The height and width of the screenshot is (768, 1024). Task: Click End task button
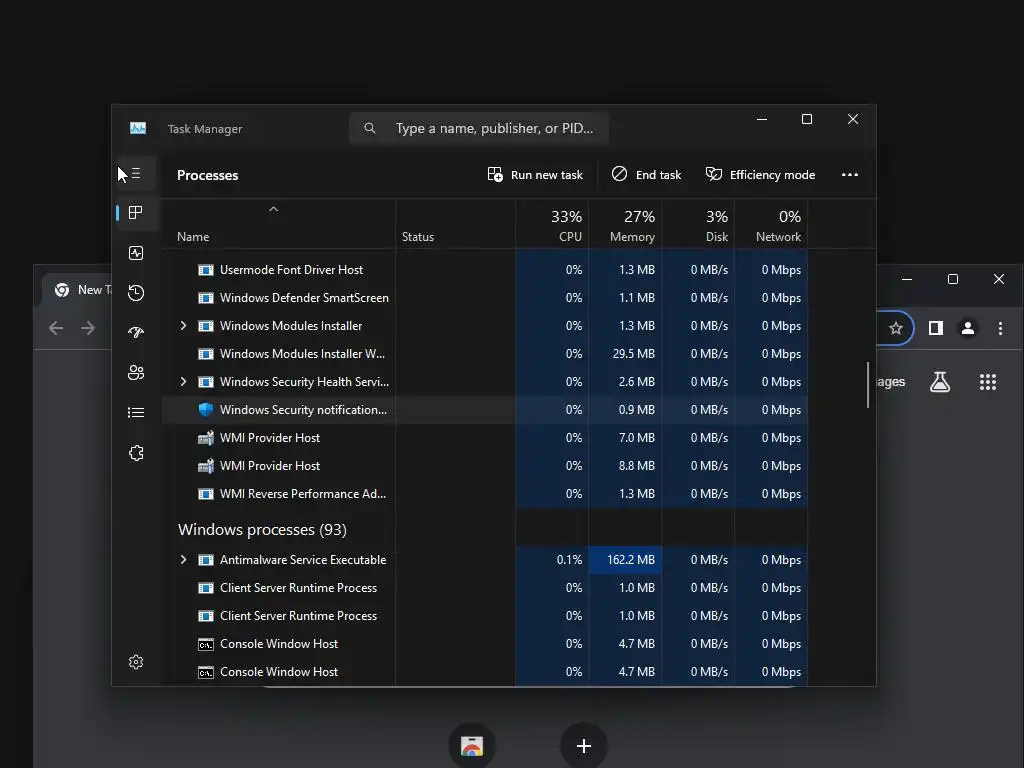tap(646, 175)
